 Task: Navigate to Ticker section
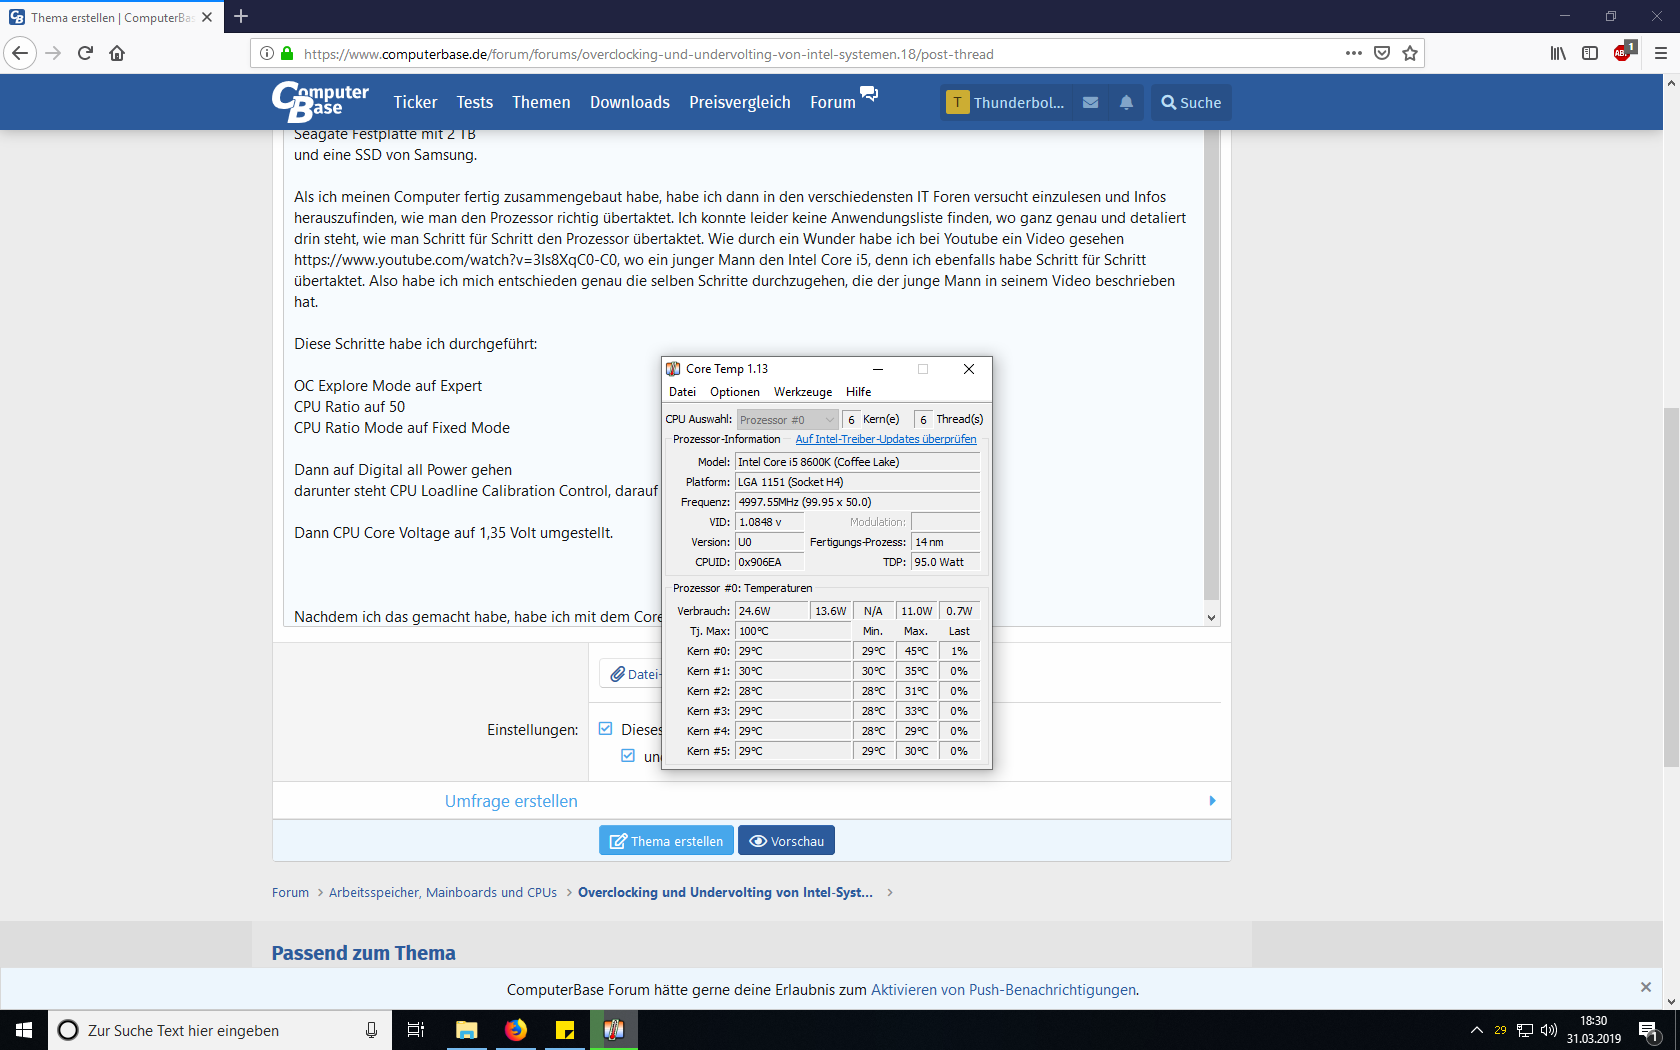click(415, 102)
